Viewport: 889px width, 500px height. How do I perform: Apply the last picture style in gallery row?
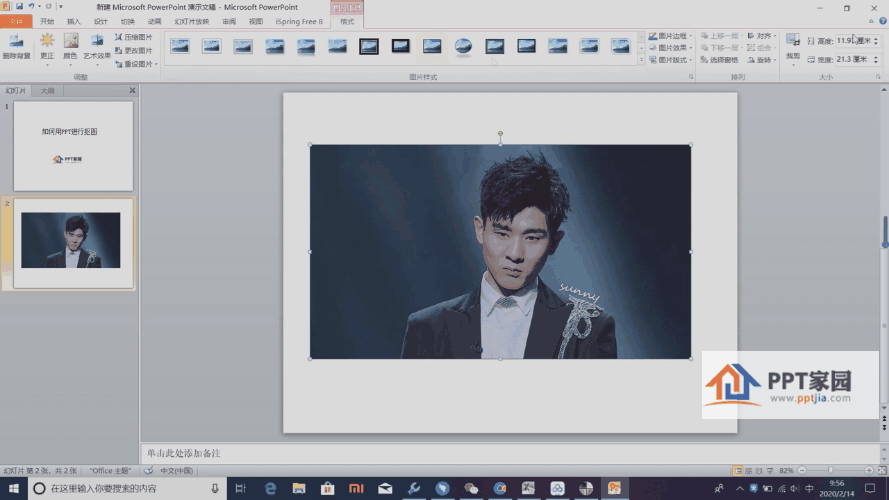click(x=620, y=46)
